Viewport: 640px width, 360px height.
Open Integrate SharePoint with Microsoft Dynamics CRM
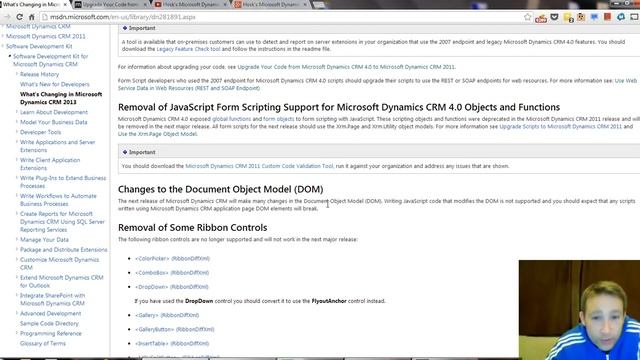52,299
